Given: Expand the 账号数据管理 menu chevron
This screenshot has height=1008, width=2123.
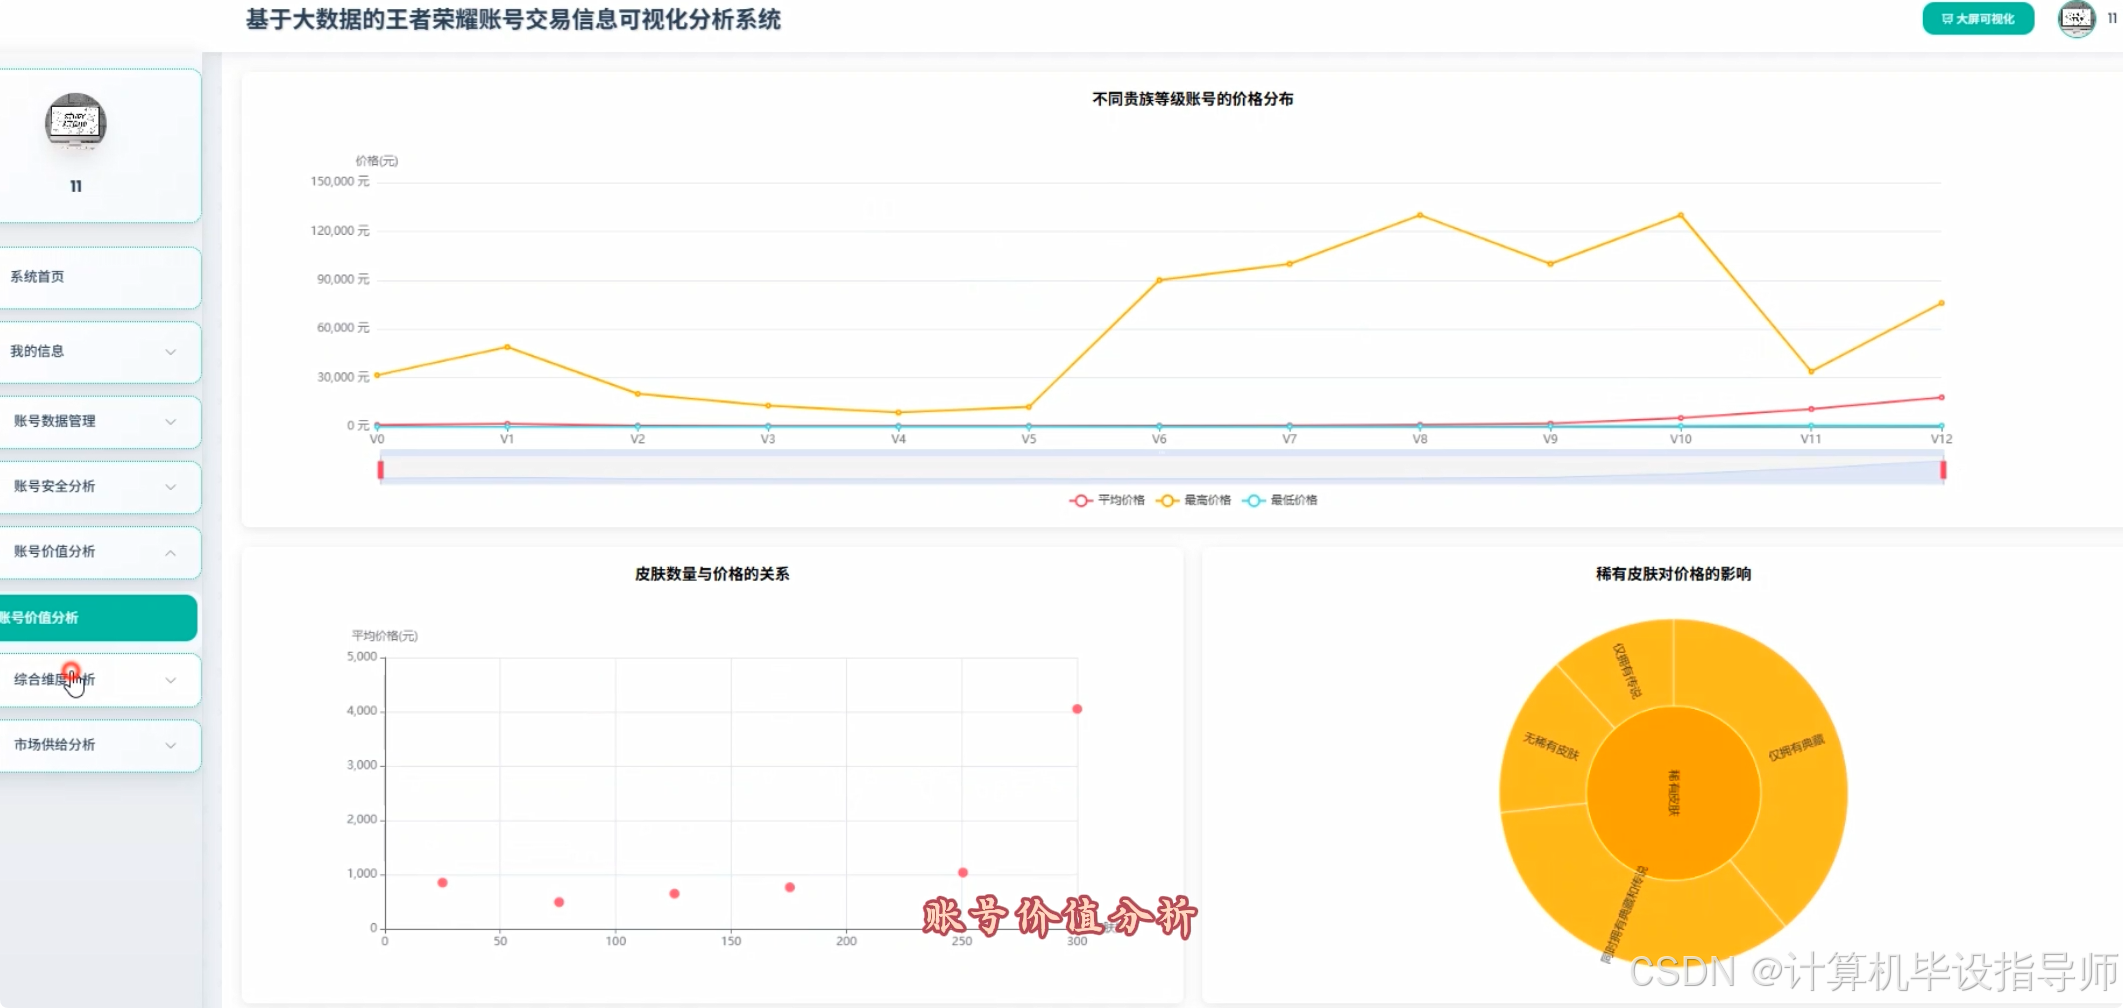Looking at the screenshot, I should (x=171, y=422).
